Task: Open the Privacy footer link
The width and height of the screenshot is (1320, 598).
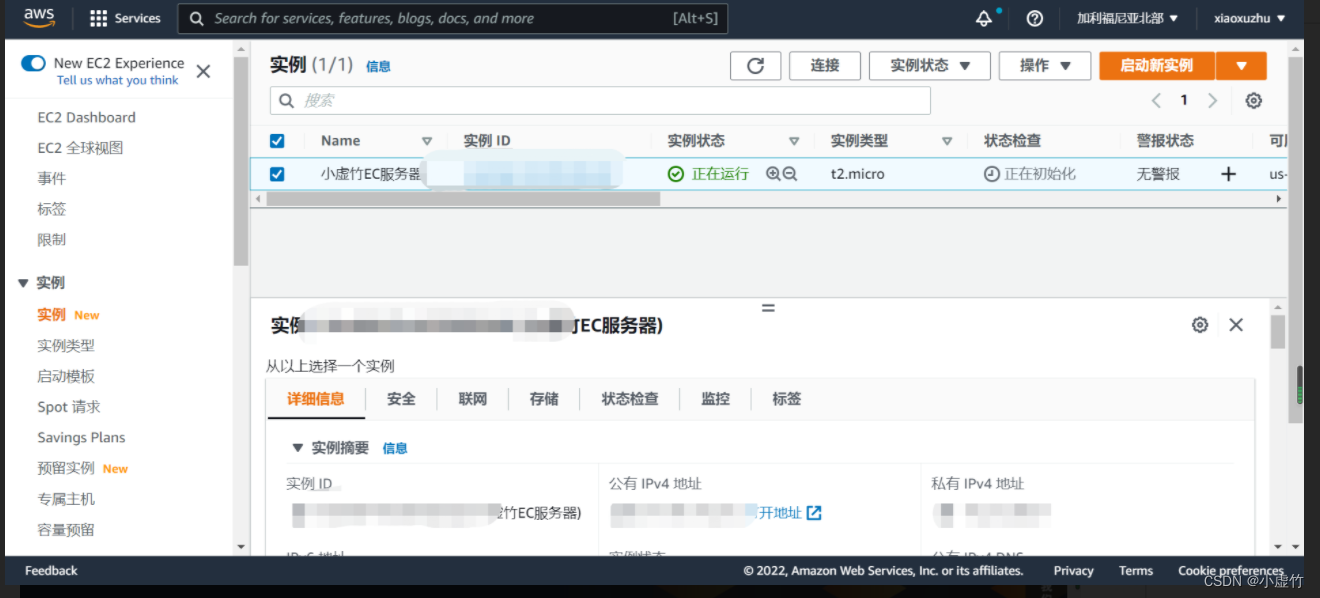Action: pyautogui.click(x=1073, y=571)
